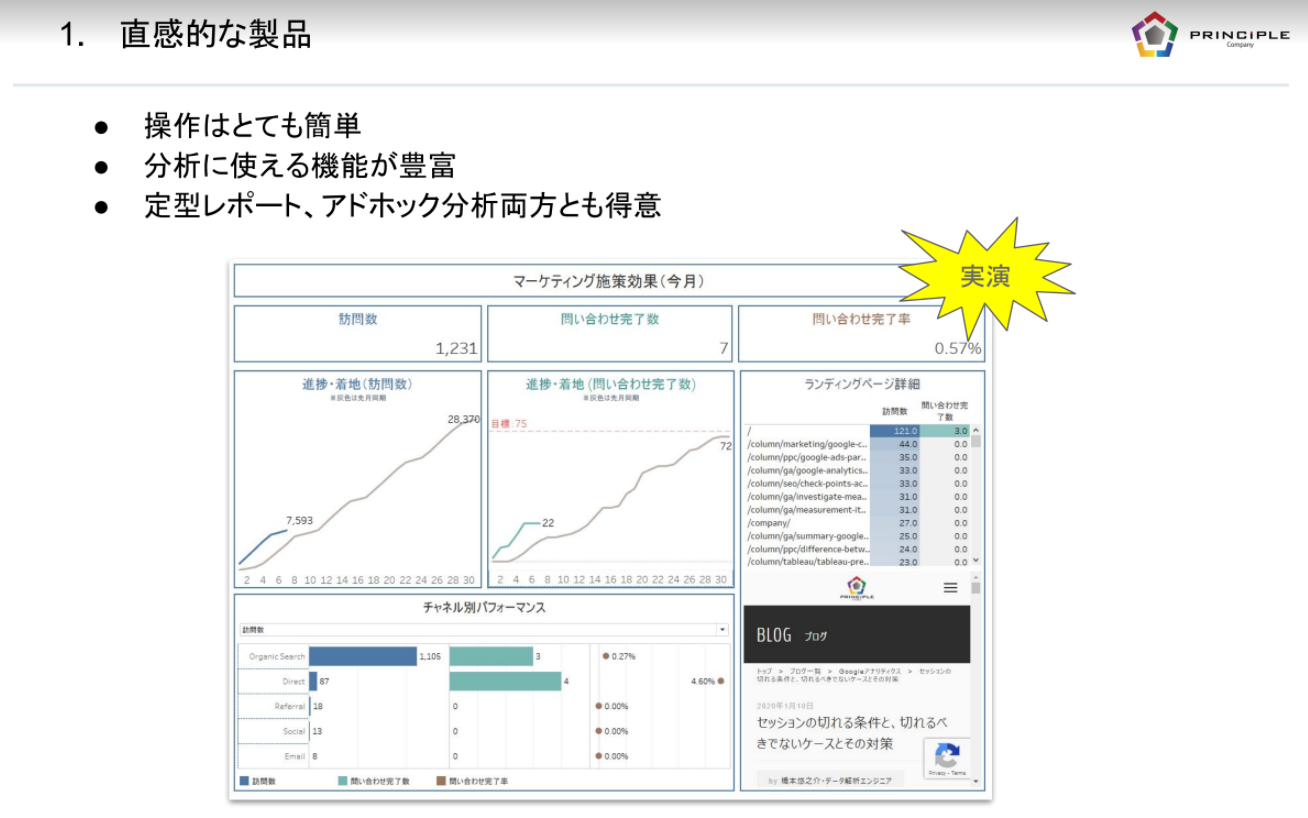Open the 訪問数 metric dropdown in channel panel
This screenshot has height=818, width=1308.
pos(482,630)
